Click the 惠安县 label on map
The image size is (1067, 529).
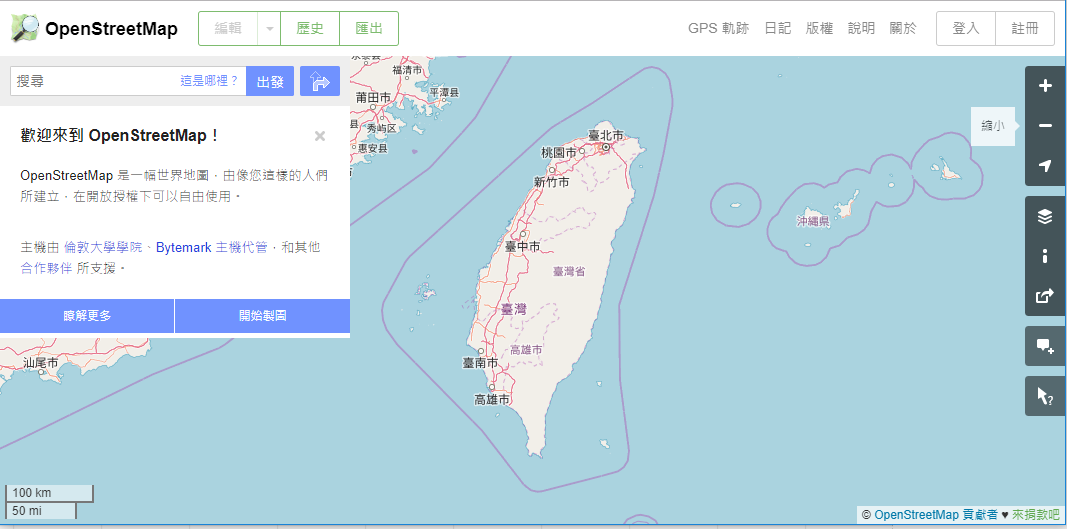click(372, 148)
